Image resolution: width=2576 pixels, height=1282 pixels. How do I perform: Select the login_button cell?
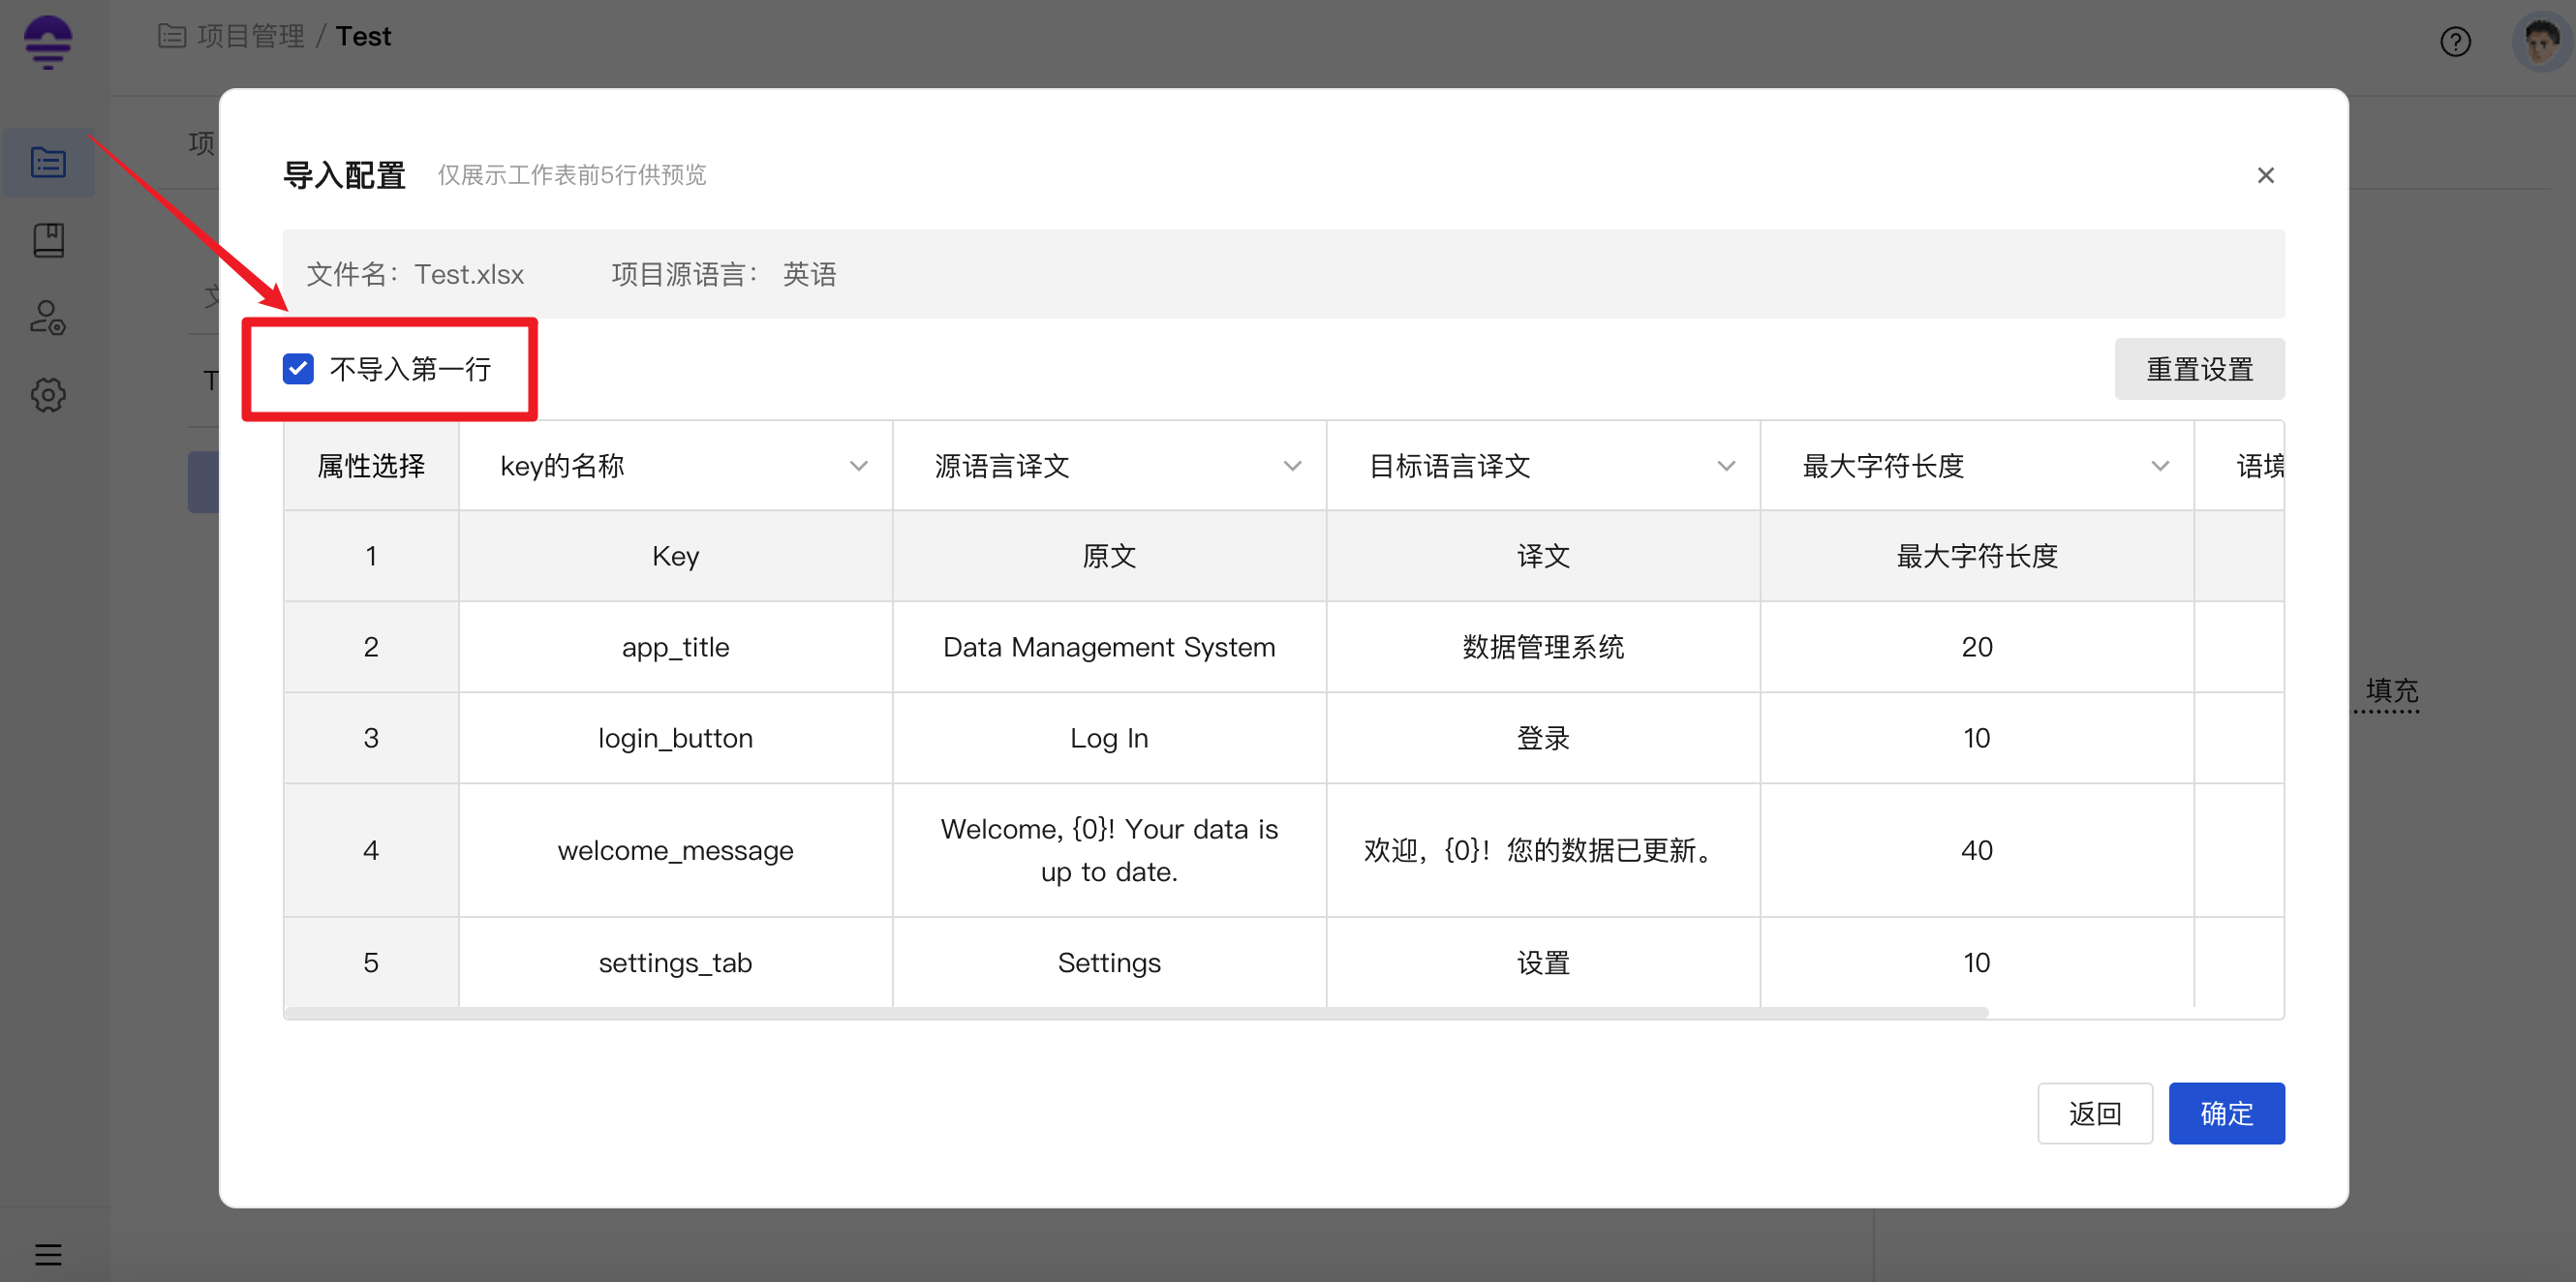click(676, 738)
